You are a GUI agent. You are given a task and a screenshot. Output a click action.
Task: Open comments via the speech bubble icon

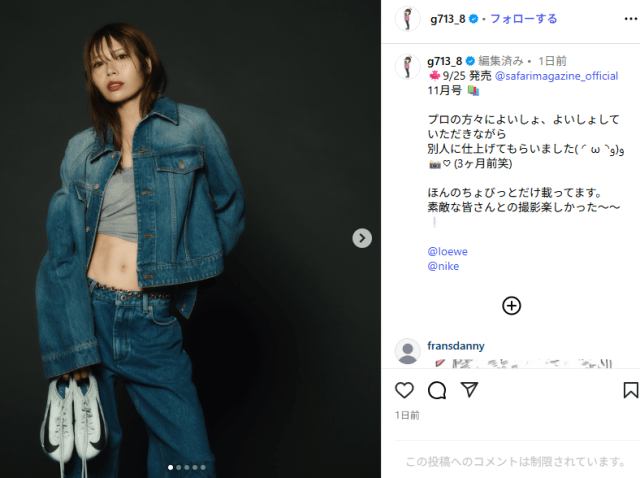(x=437, y=390)
